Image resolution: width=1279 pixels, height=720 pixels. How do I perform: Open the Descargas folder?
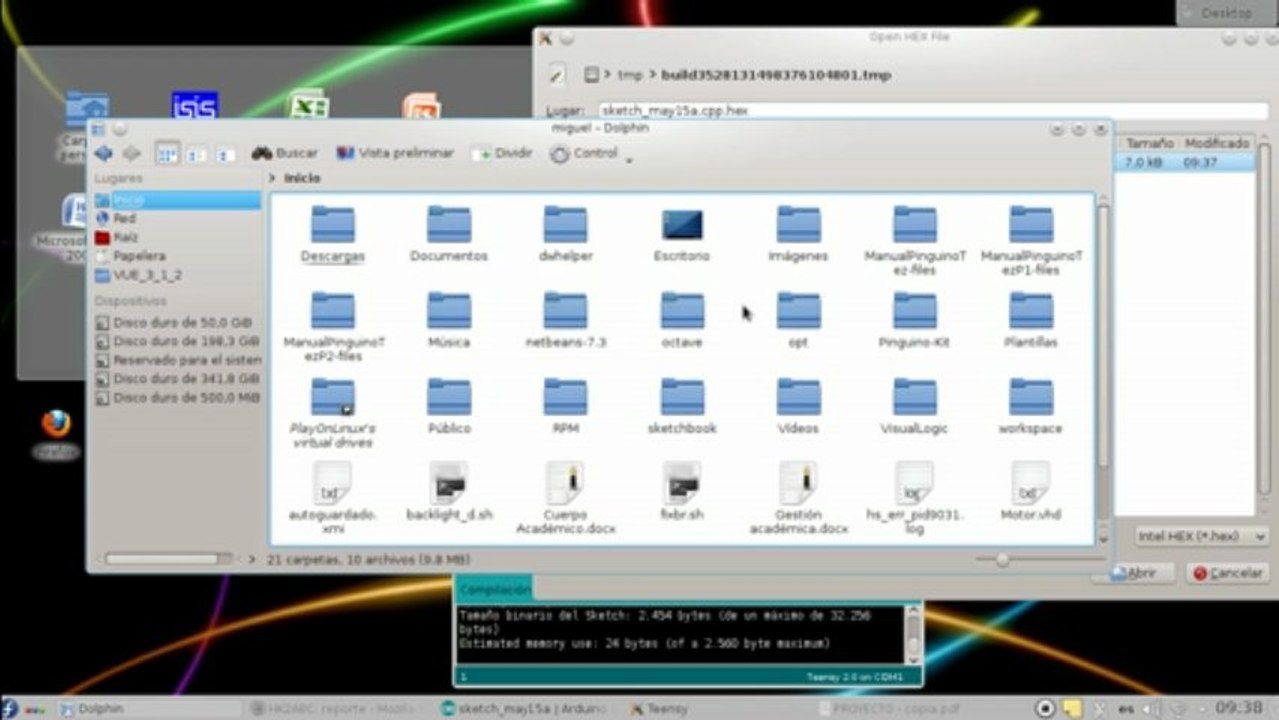pos(332,234)
